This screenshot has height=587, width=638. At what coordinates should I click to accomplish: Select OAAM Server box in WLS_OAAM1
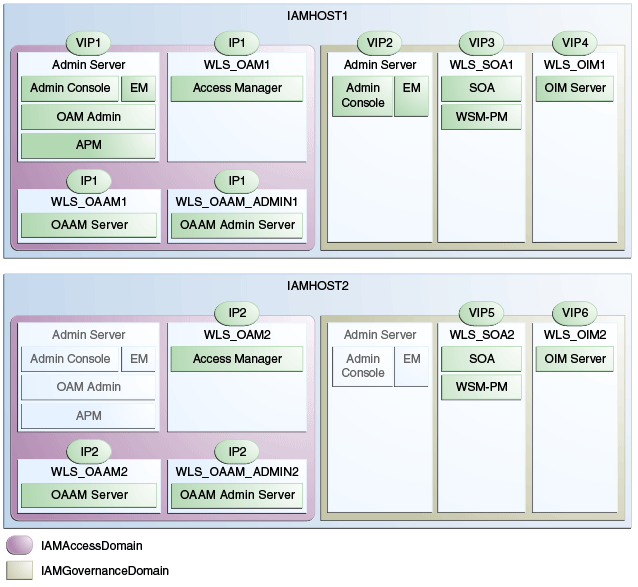tap(89, 225)
